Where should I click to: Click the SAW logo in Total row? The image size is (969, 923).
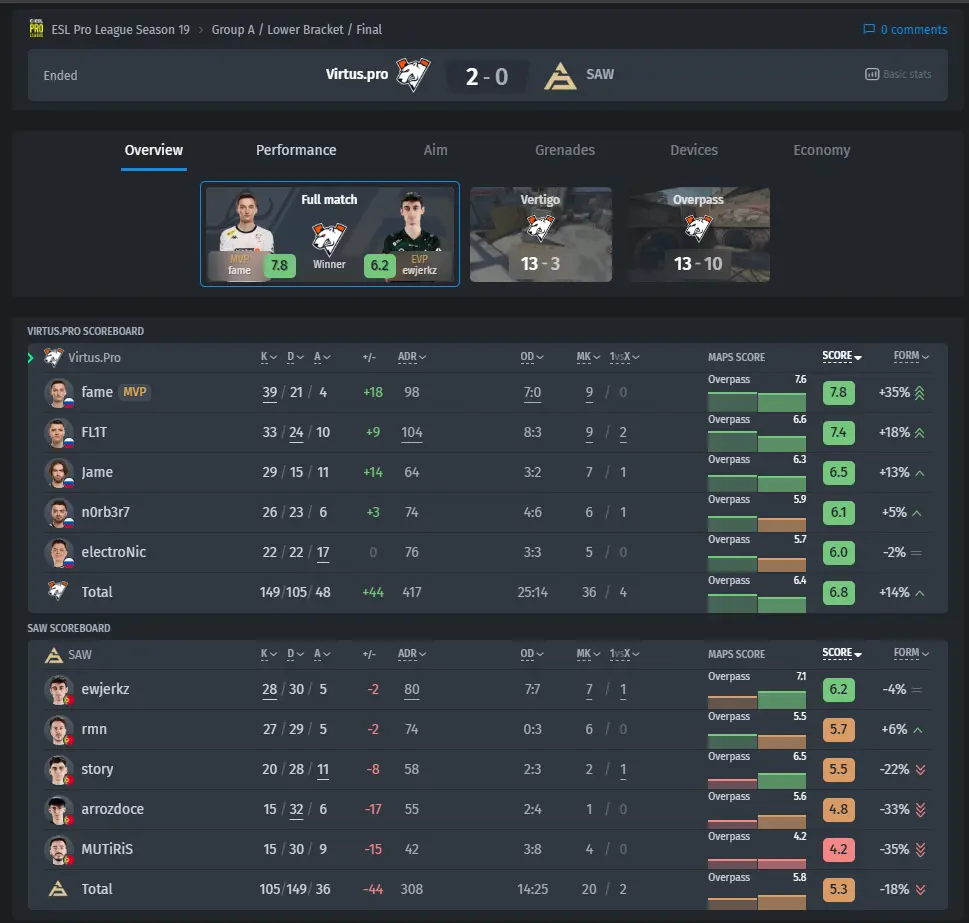coord(57,889)
